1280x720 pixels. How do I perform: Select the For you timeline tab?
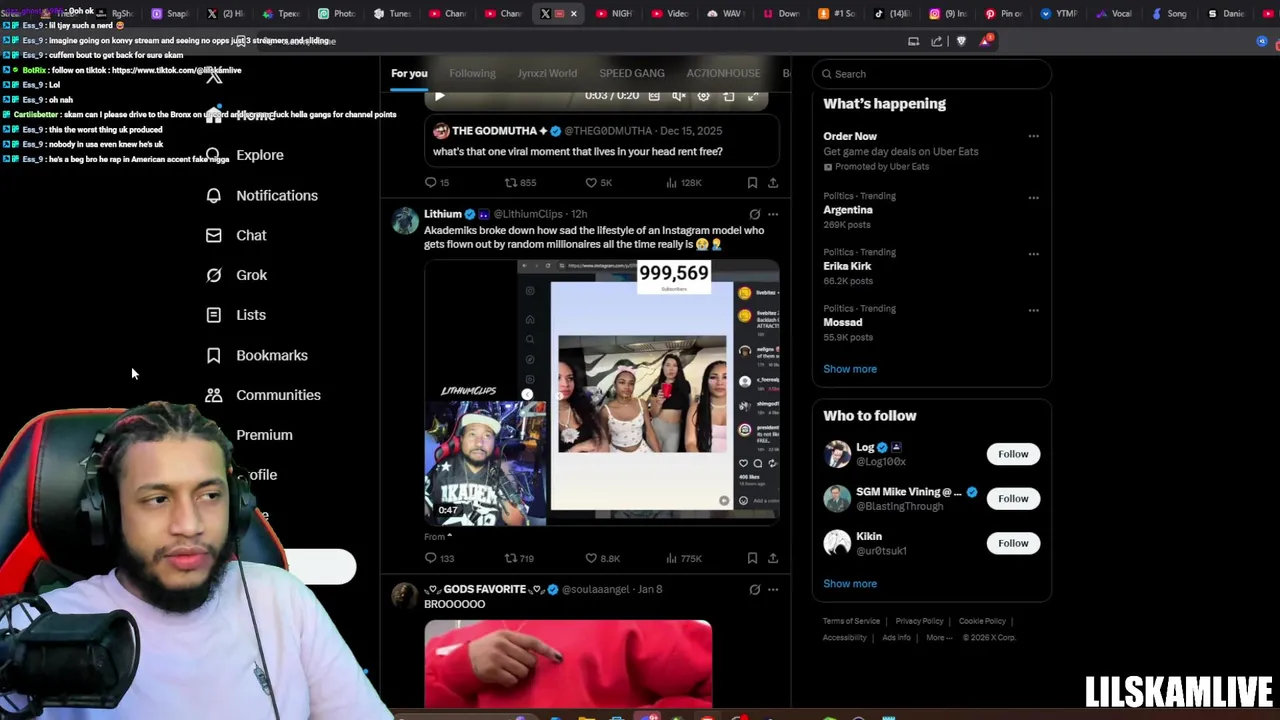coord(409,73)
